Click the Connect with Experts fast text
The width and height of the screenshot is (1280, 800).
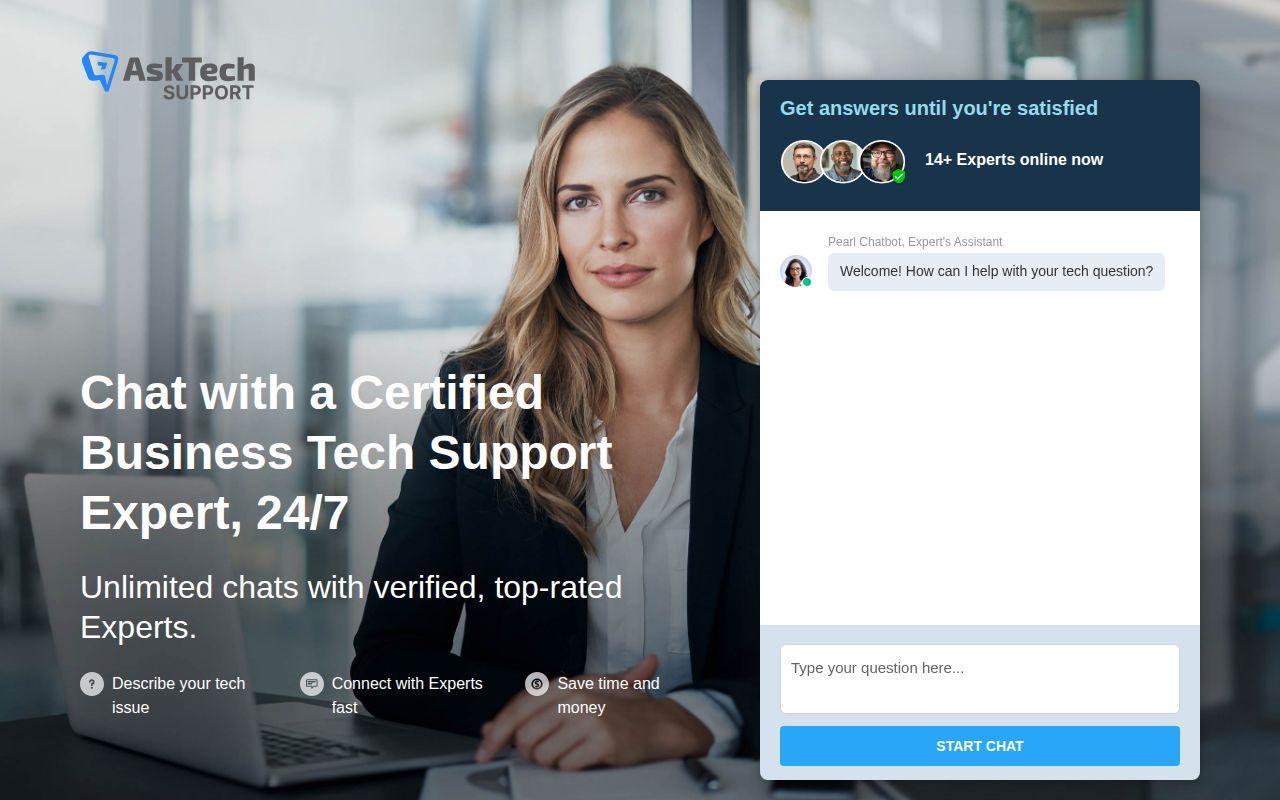coord(407,695)
